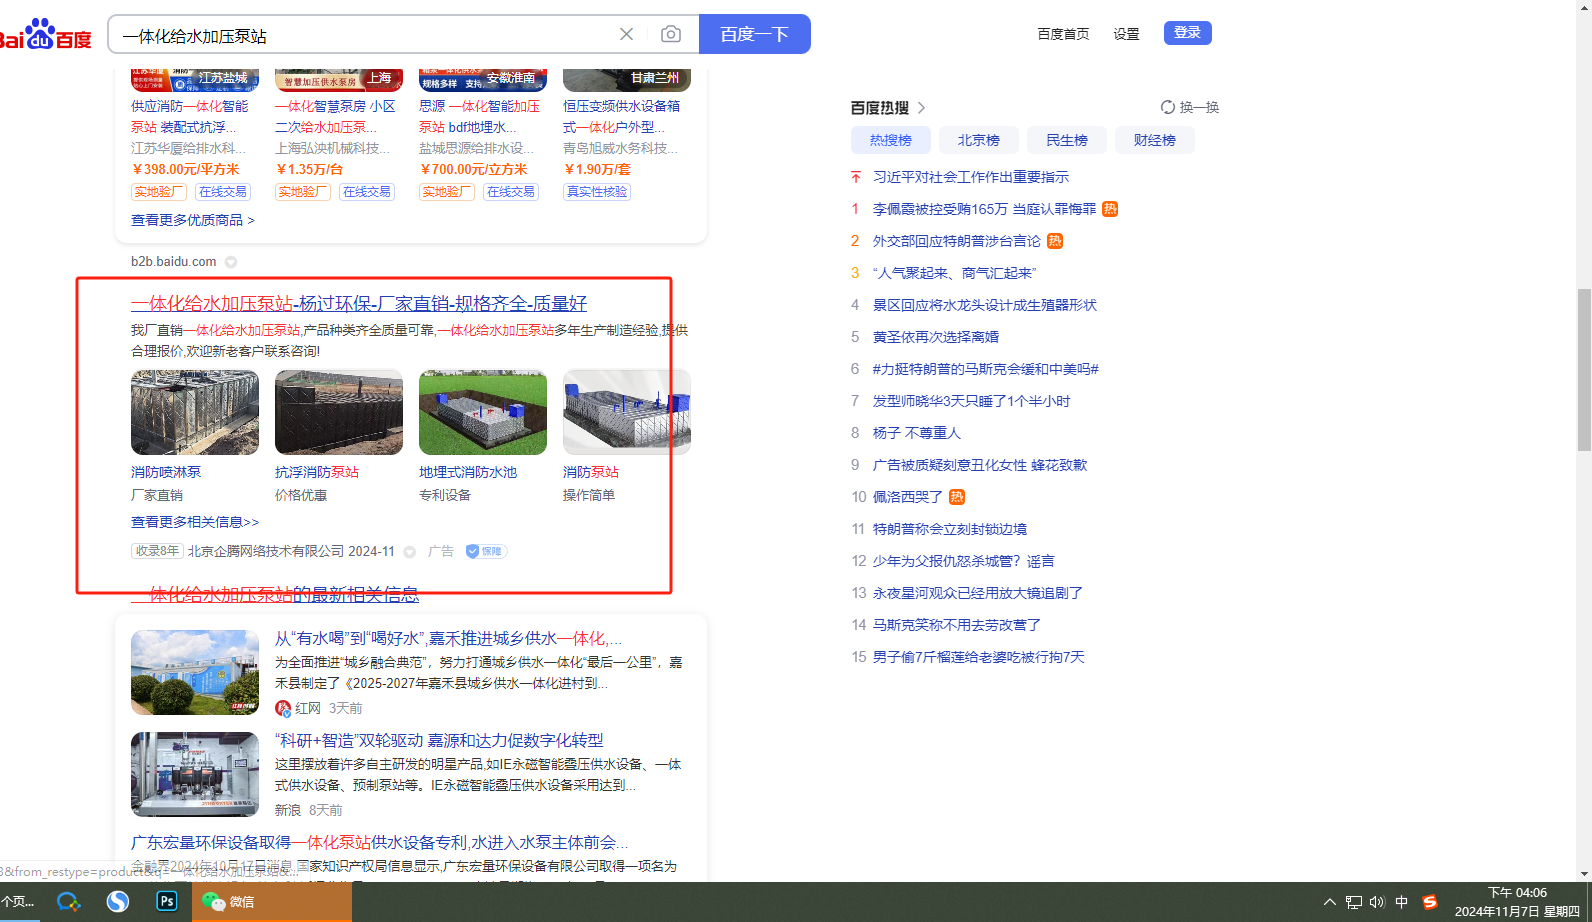Open 佩洛西哭了 topic
The height and width of the screenshot is (922, 1592).
click(908, 497)
